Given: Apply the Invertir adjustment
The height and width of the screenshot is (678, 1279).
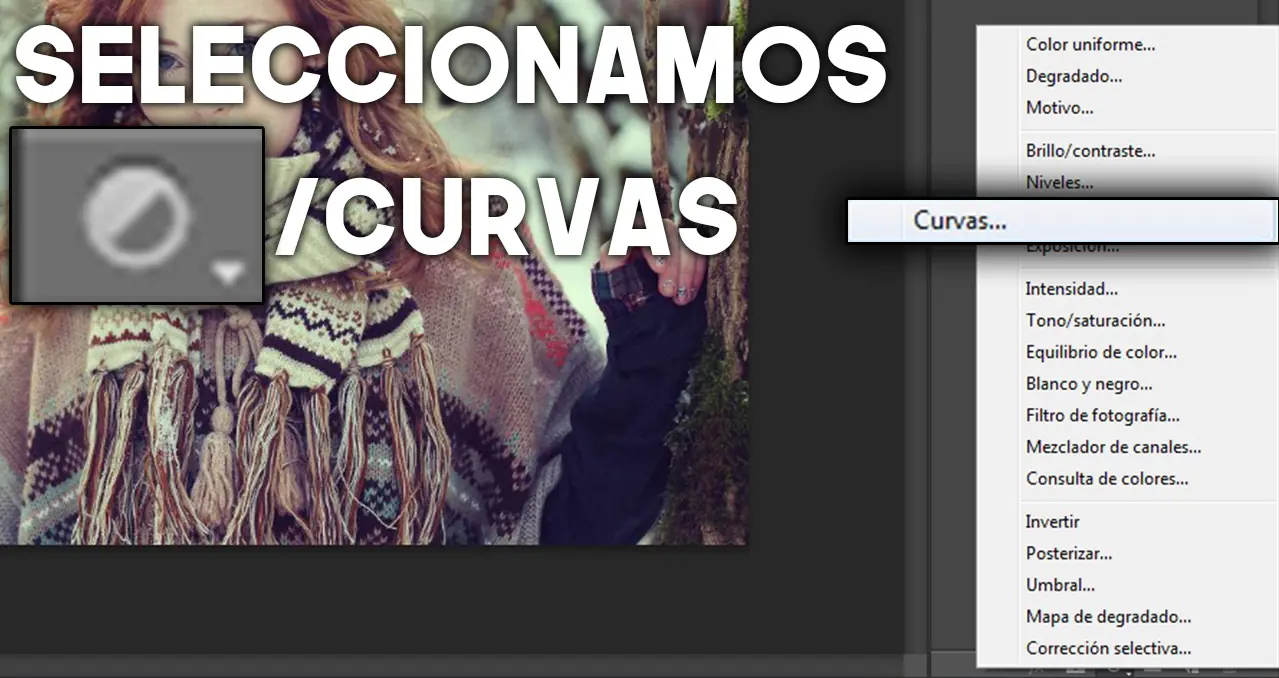Looking at the screenshot, I should 1052,522.
